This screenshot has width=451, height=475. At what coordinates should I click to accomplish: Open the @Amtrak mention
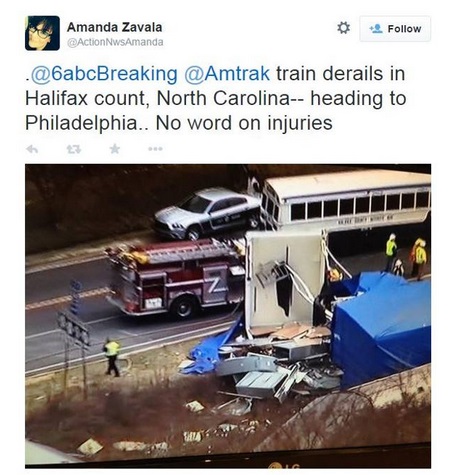click(227, 74)
